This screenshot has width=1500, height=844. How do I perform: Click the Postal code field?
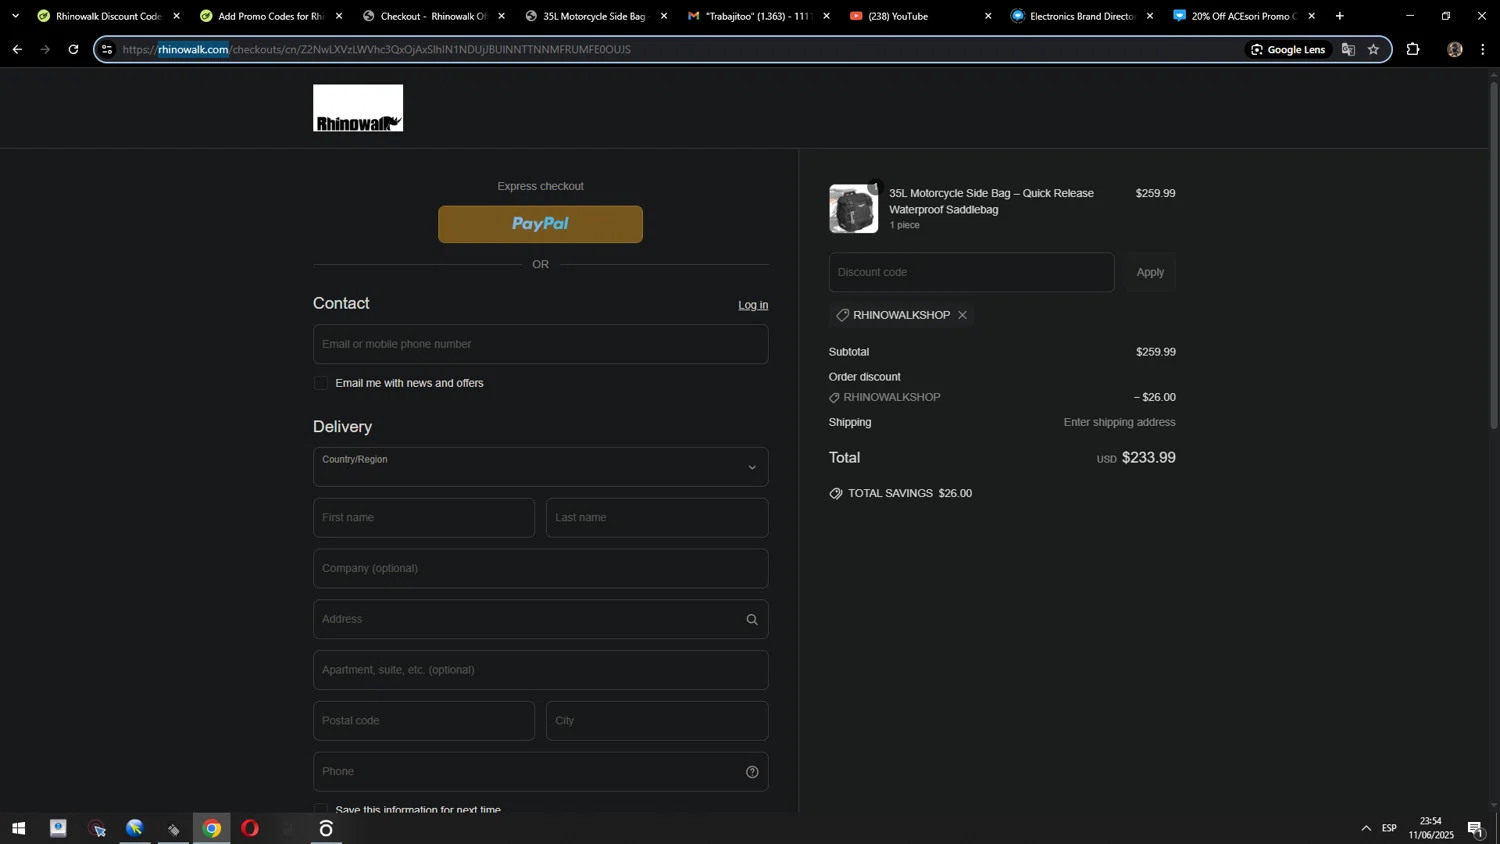[x=424, y=721]
